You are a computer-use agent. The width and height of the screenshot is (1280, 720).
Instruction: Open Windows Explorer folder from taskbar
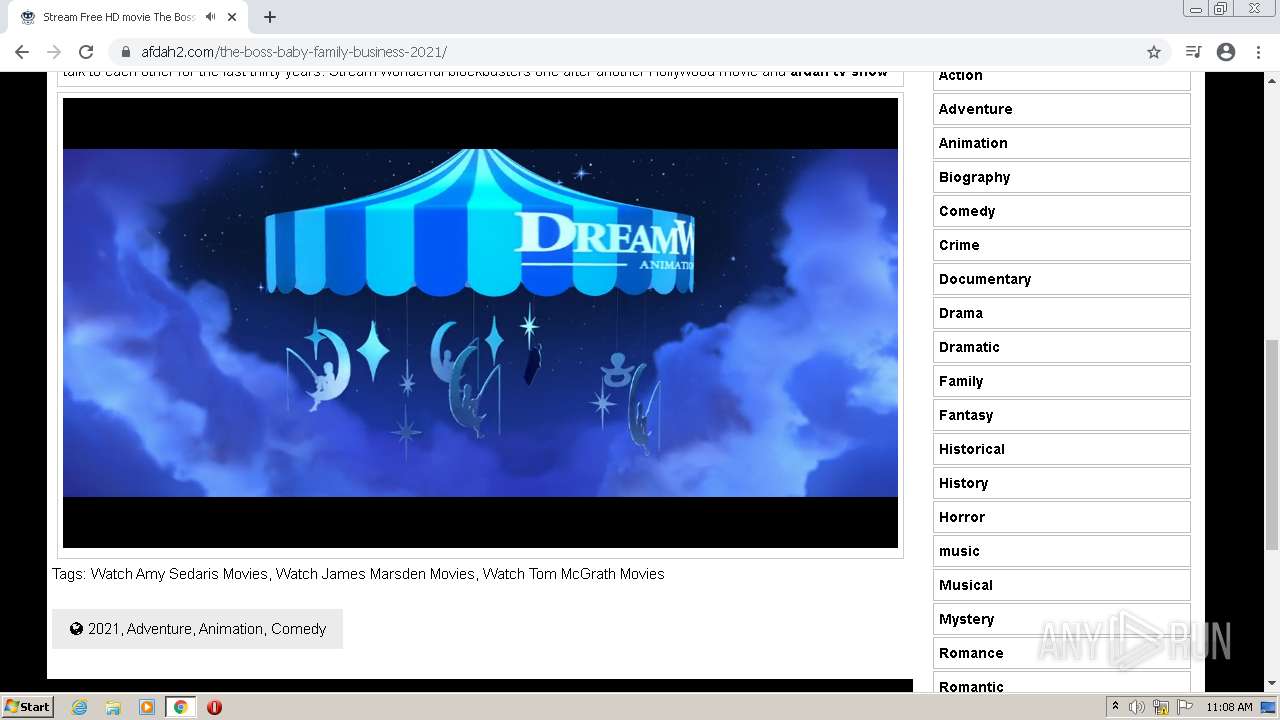pos(113,707)
